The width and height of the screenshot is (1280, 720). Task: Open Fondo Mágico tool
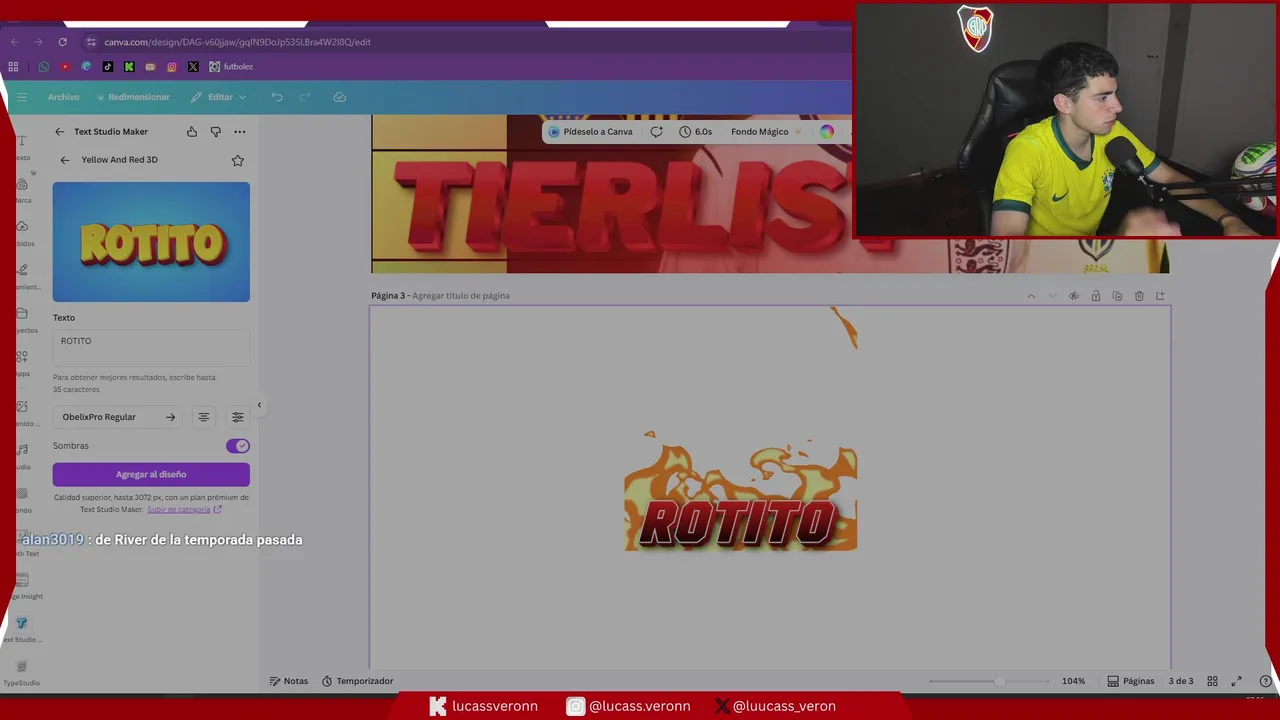765,132
